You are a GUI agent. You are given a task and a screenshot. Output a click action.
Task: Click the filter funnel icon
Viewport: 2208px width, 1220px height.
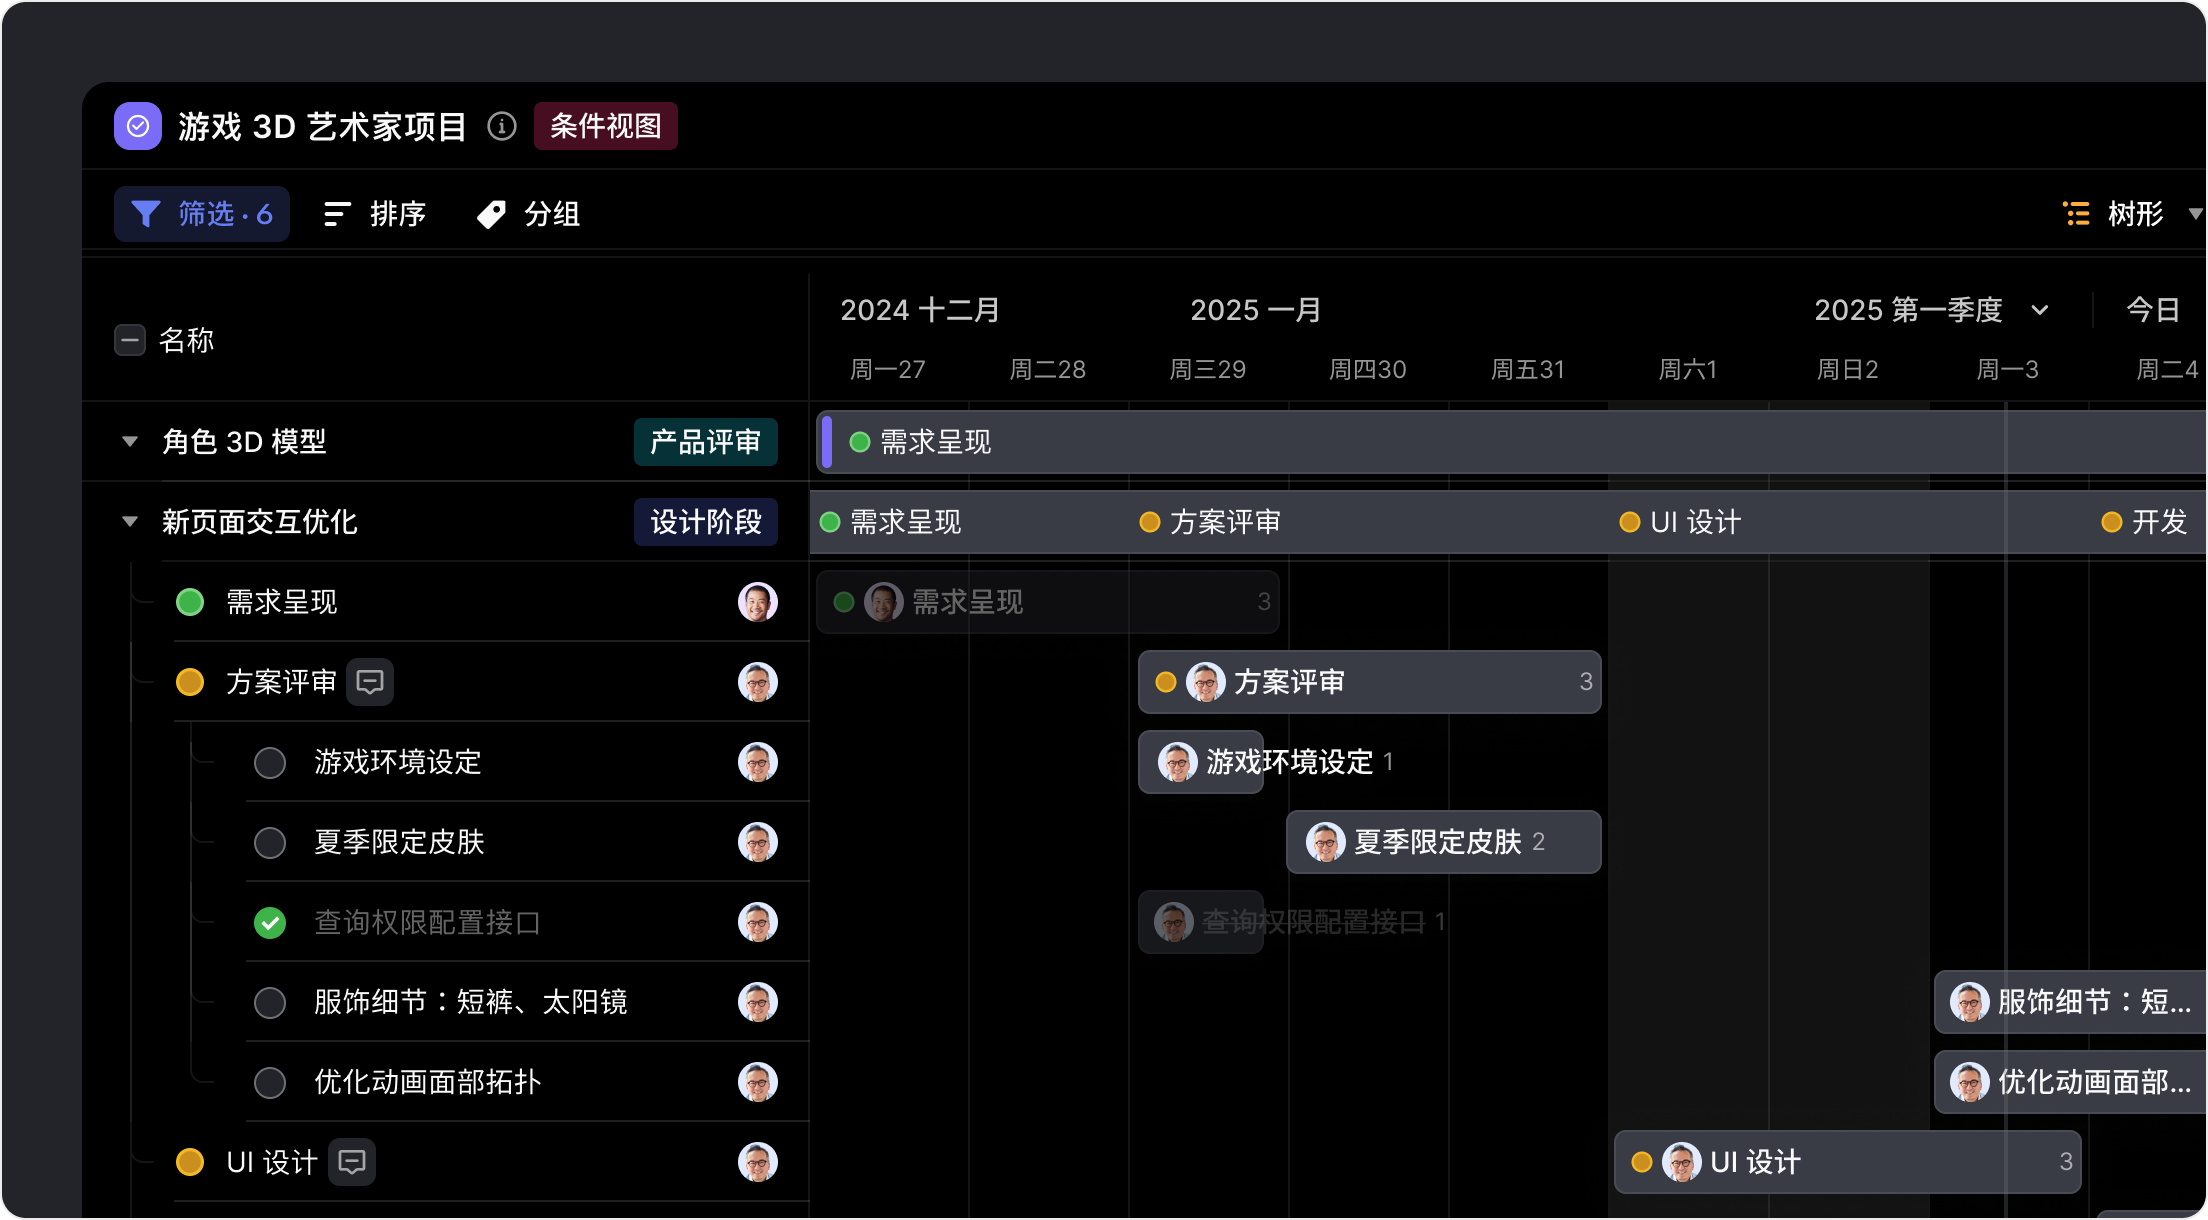click(146, 214)
